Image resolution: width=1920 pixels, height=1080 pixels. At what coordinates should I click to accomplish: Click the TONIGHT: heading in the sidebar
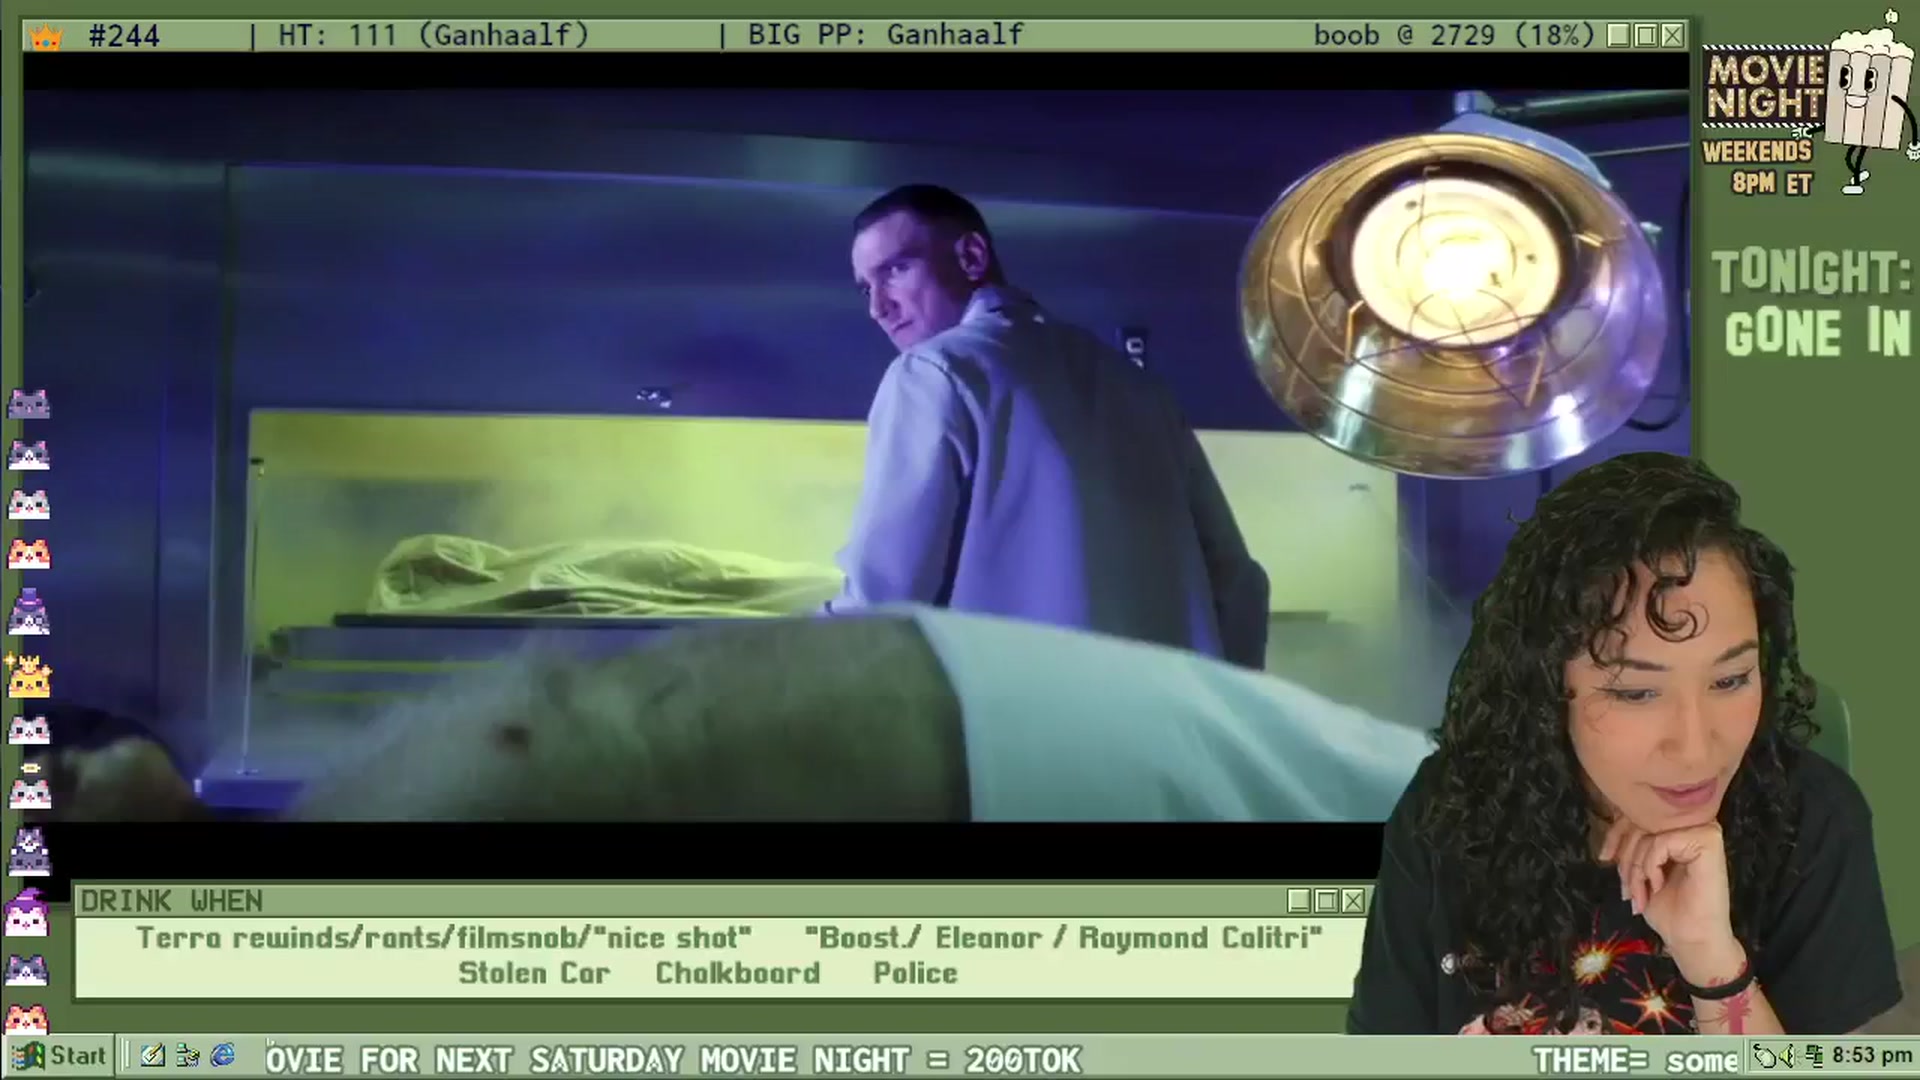coord(1812,272)
